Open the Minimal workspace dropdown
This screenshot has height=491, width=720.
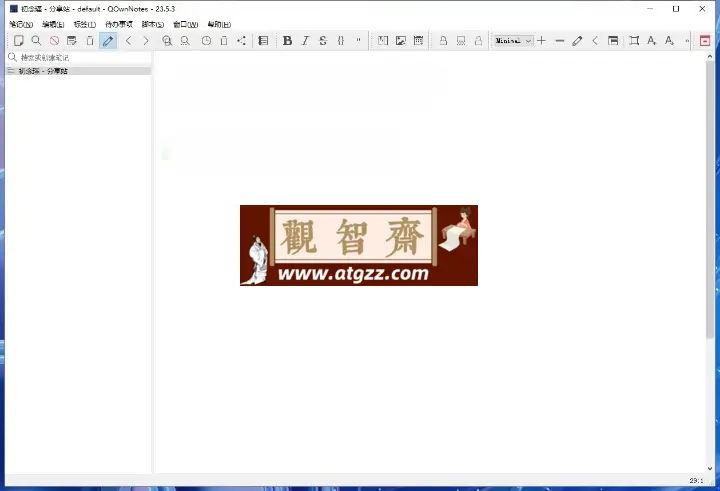(x=513, y=41)
